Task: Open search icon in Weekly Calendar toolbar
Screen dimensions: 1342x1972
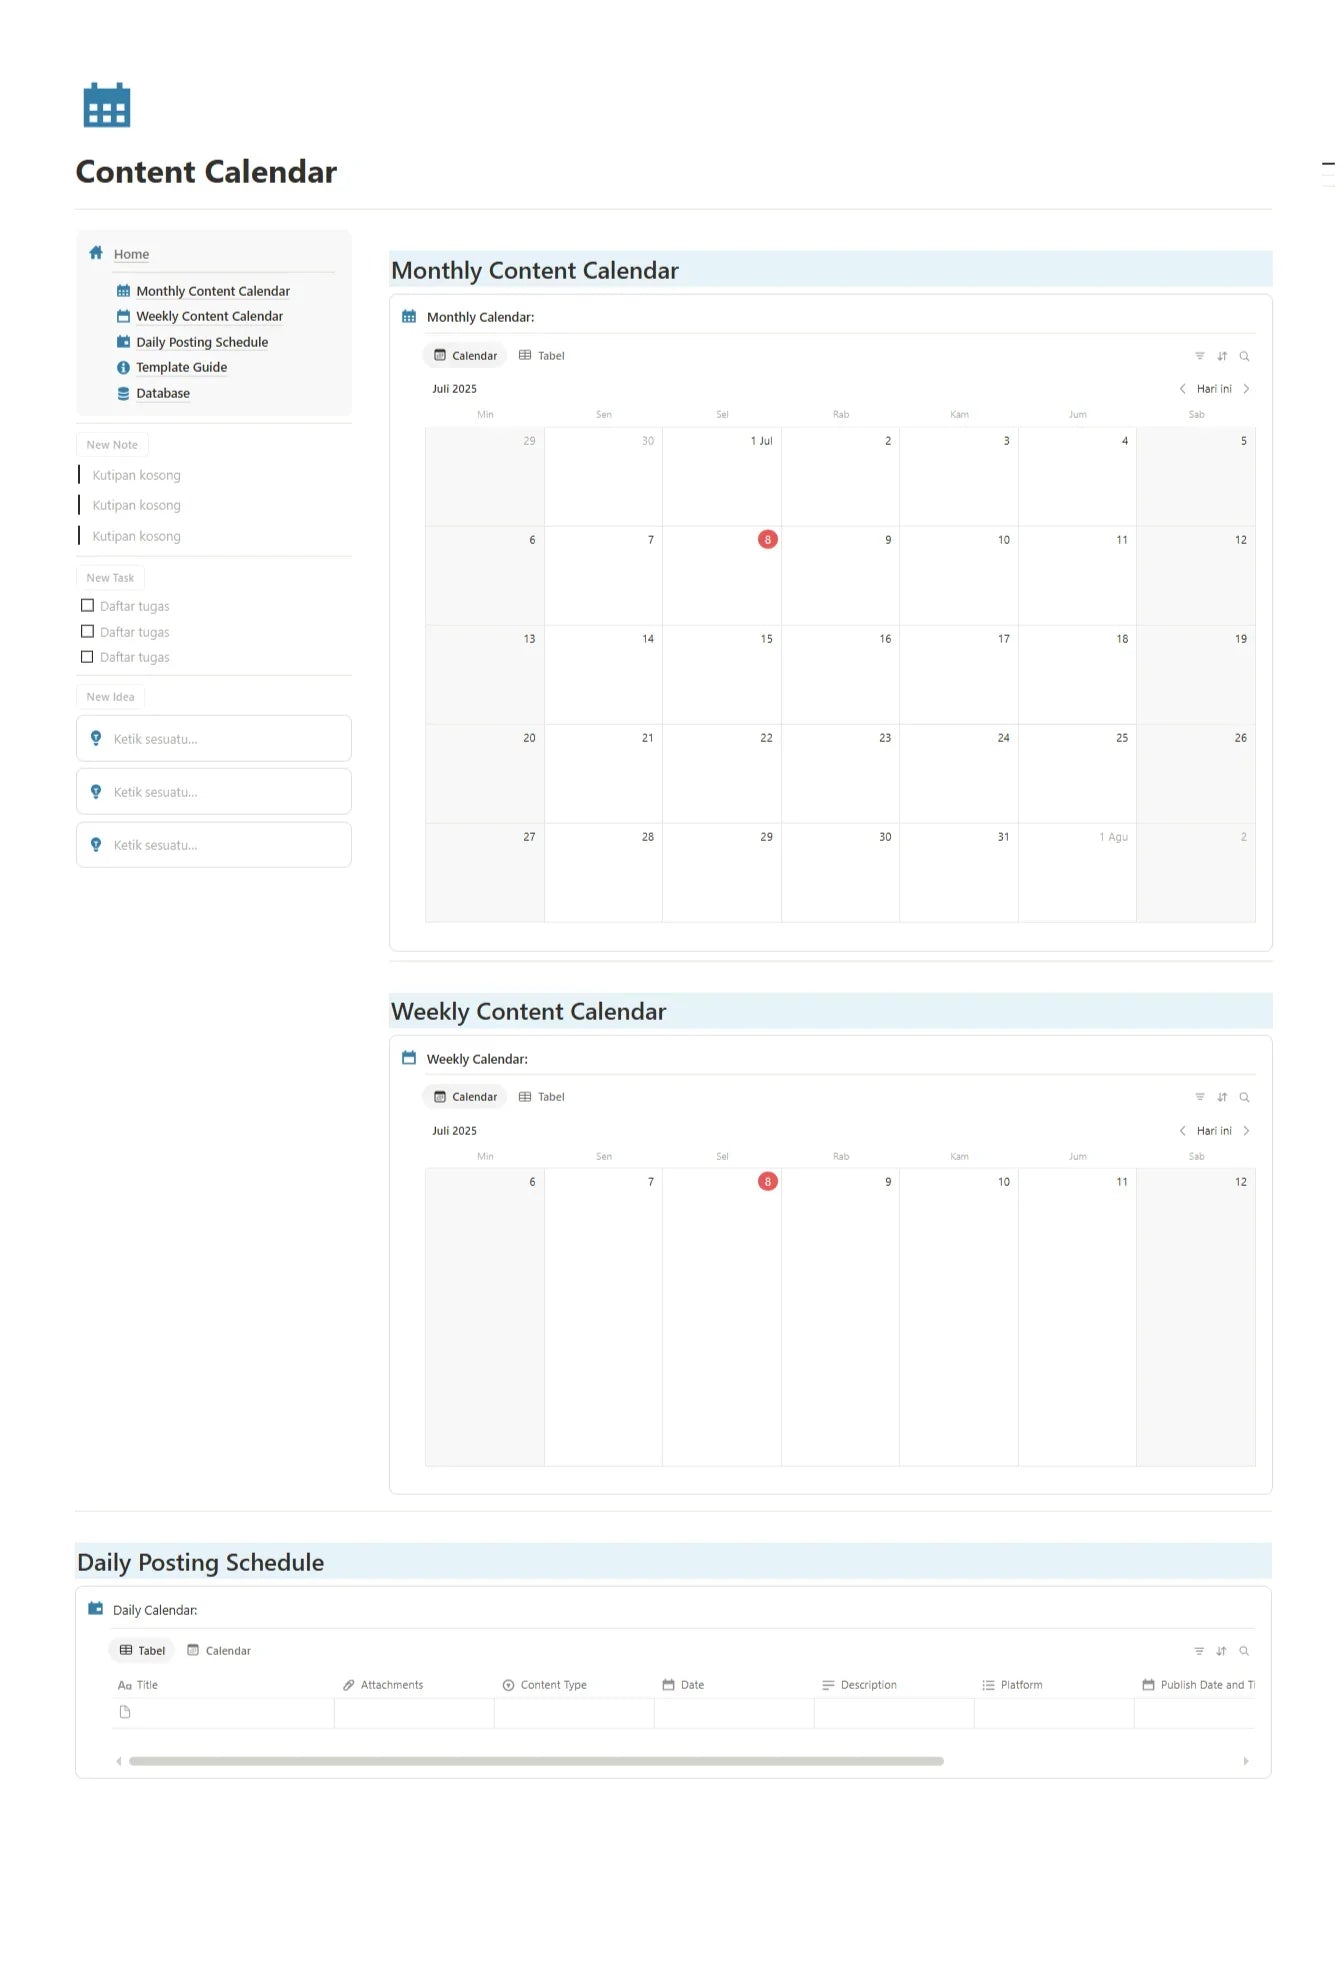Action: point(1244,1097)
